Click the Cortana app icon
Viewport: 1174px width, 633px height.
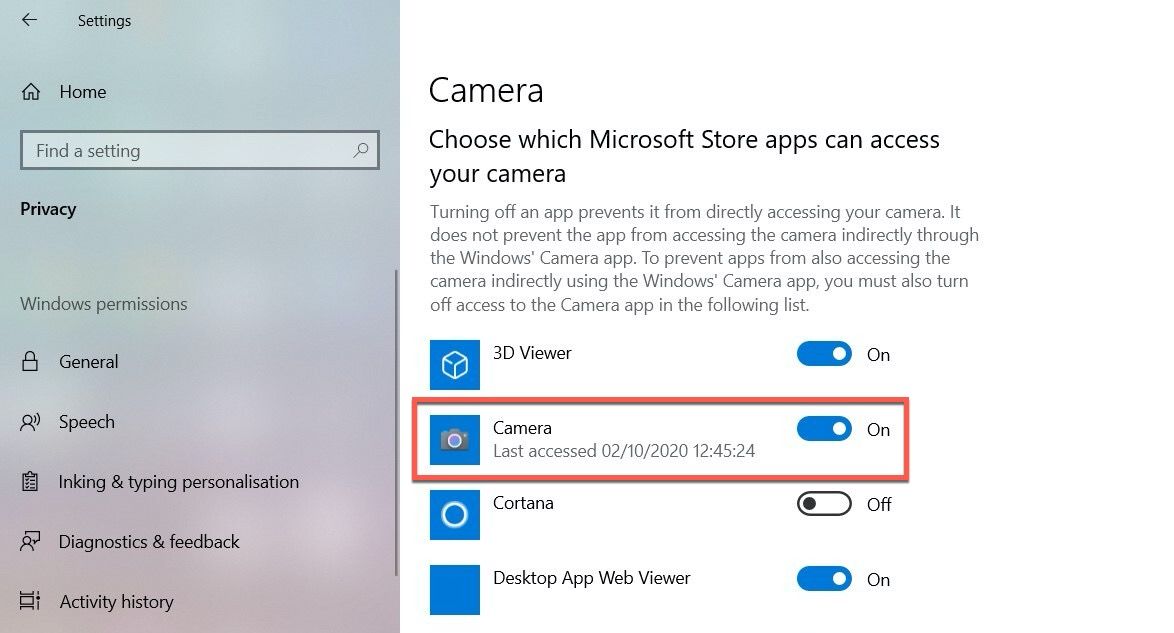pyautogui.click(x=455, y=515)
